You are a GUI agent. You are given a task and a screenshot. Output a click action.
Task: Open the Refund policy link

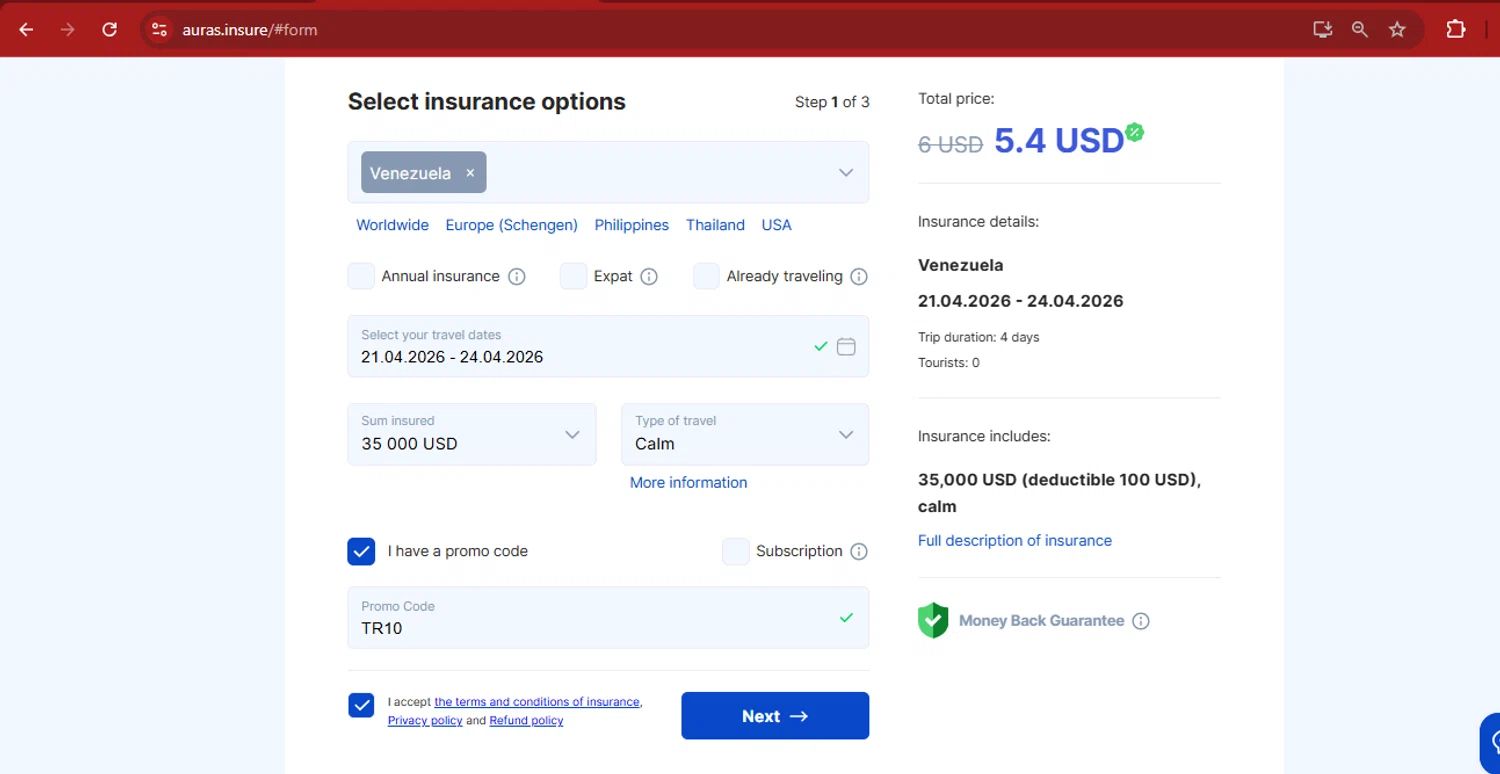click(x=526, y=720)
